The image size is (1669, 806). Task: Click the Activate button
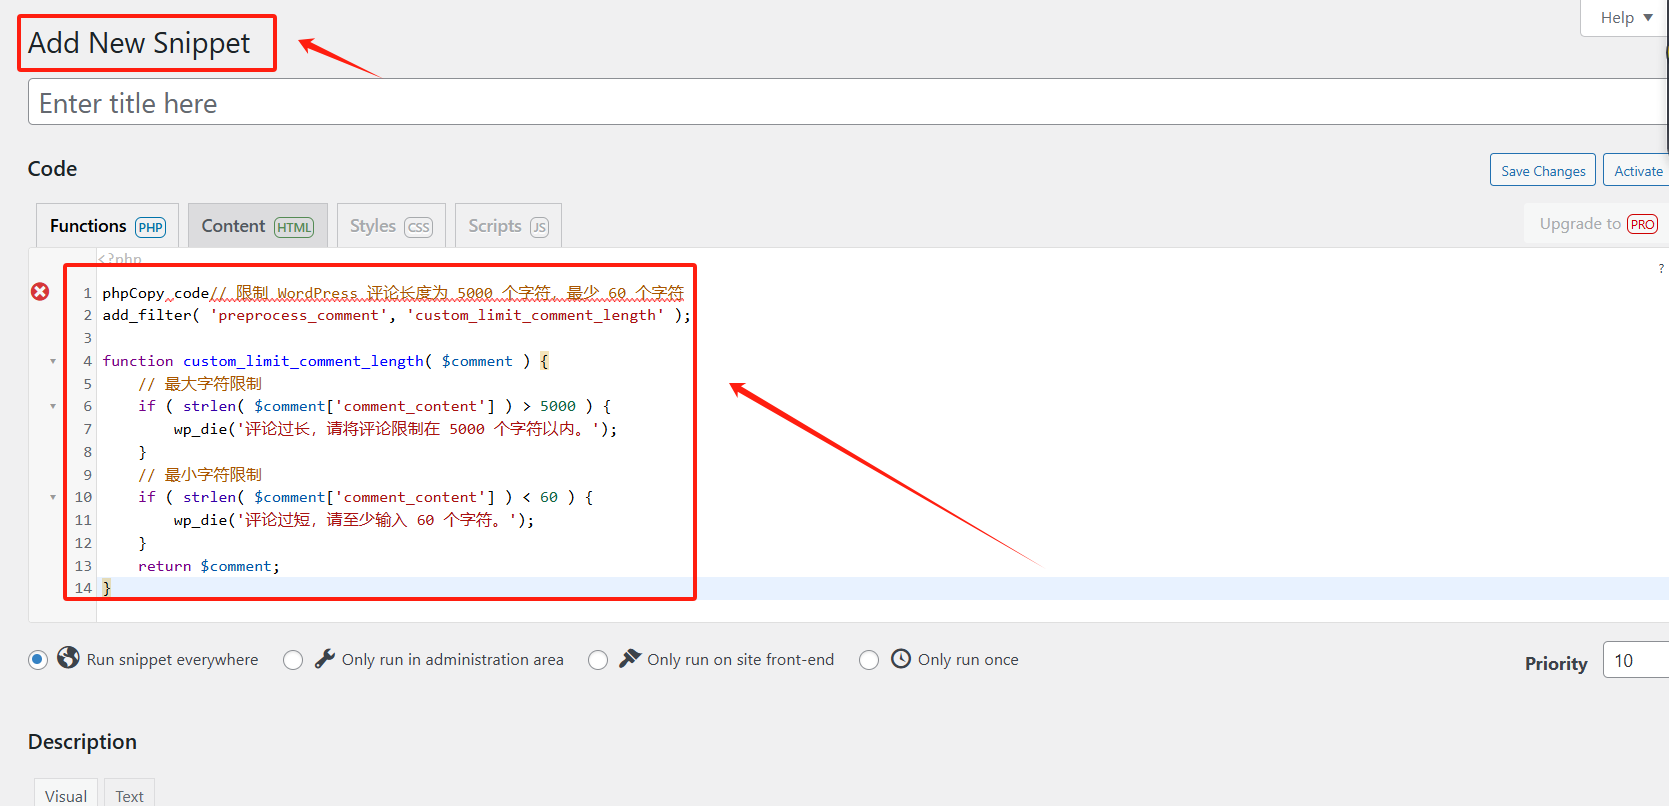[1637, 170]
